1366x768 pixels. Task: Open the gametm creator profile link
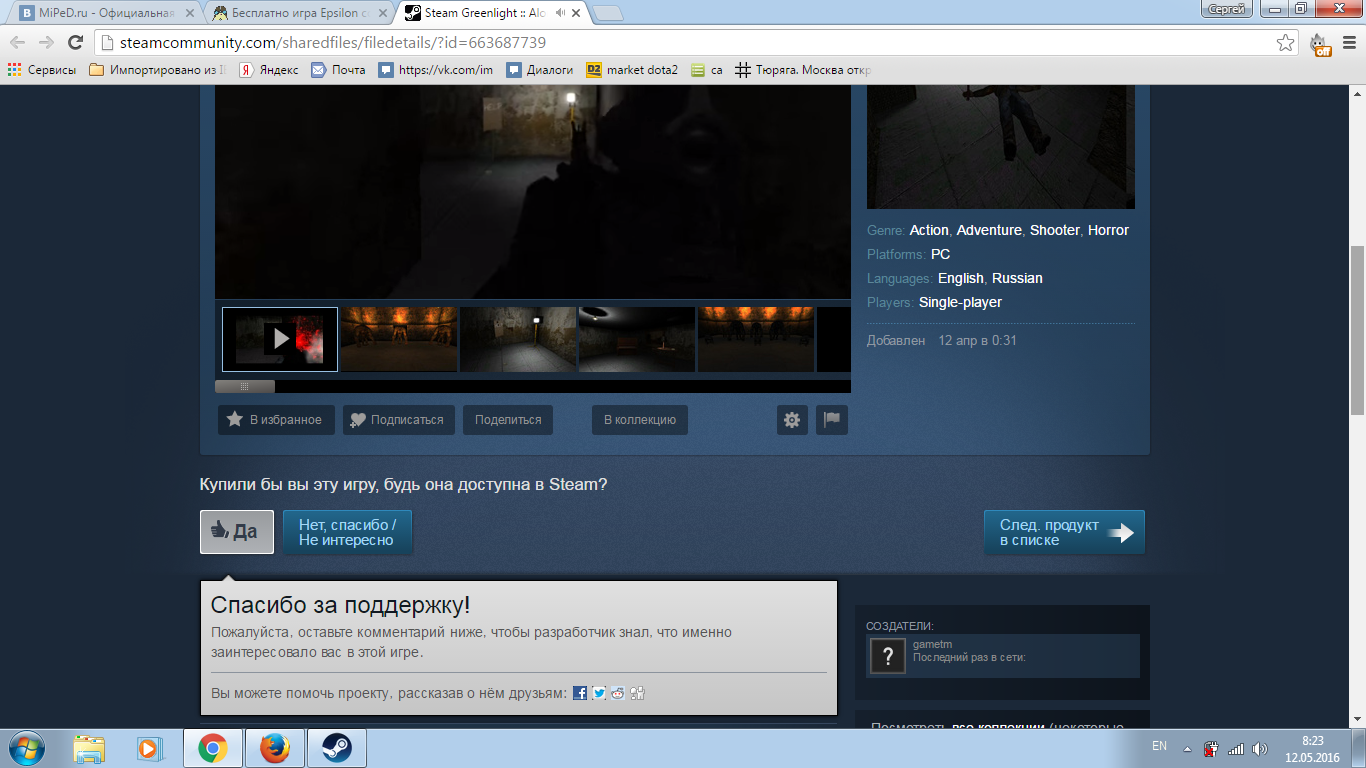[x=932, y=644]
